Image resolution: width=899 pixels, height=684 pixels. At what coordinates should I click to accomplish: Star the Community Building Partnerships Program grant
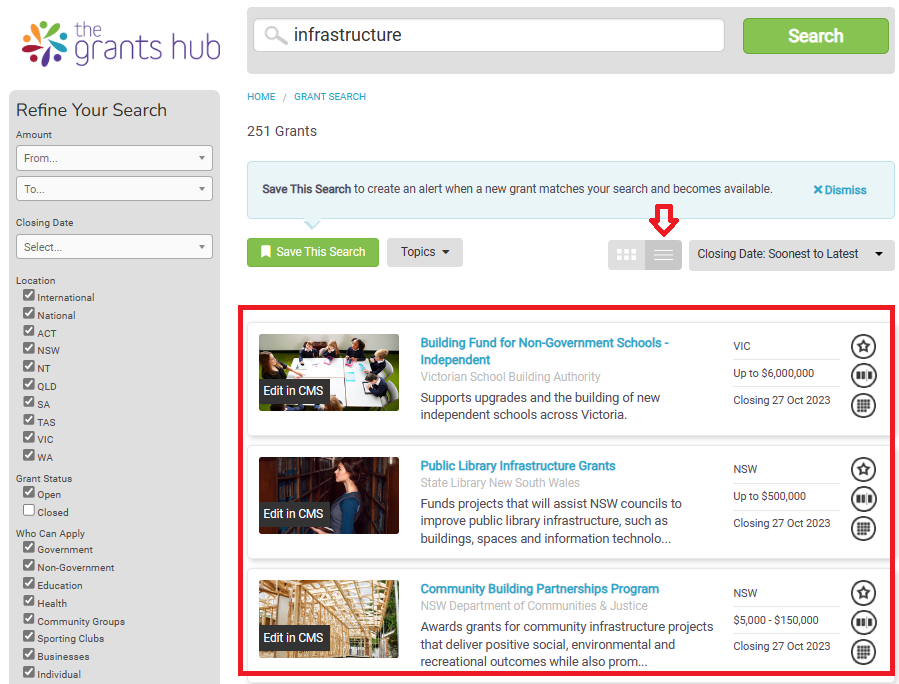[x=863, y=592]
